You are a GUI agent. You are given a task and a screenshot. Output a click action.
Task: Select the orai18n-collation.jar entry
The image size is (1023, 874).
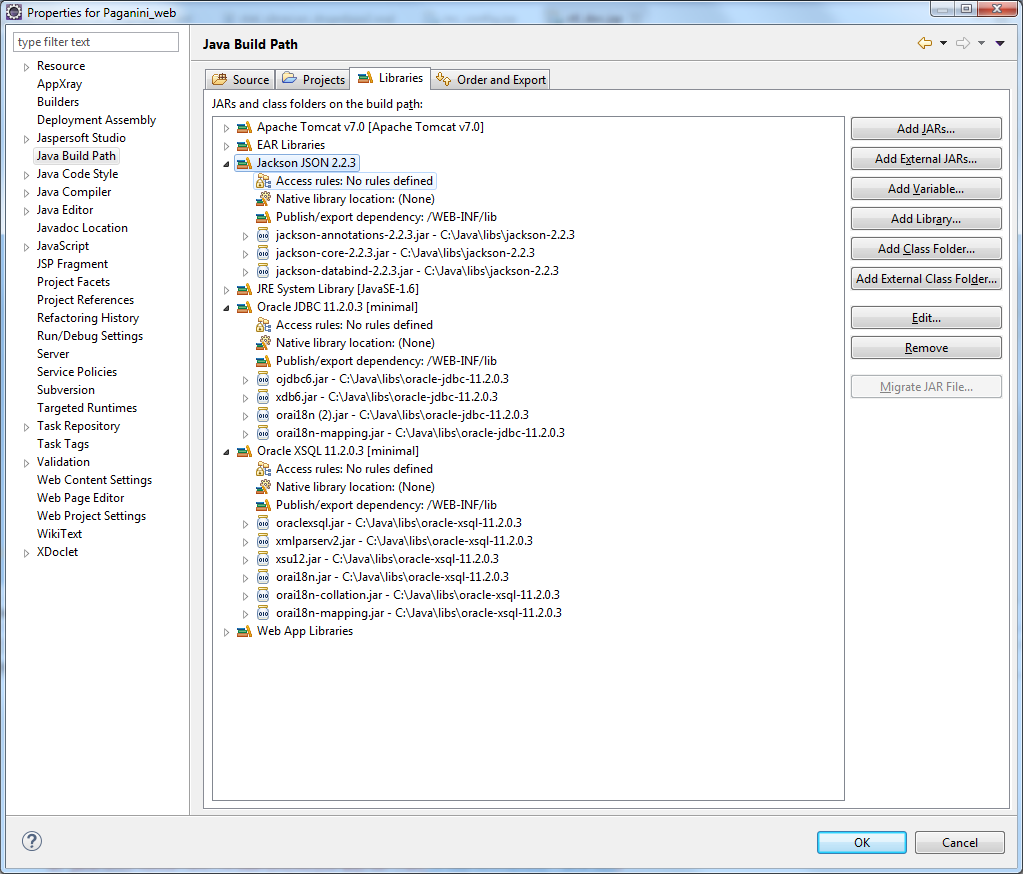pyautogui.click(x=418, y=595)
